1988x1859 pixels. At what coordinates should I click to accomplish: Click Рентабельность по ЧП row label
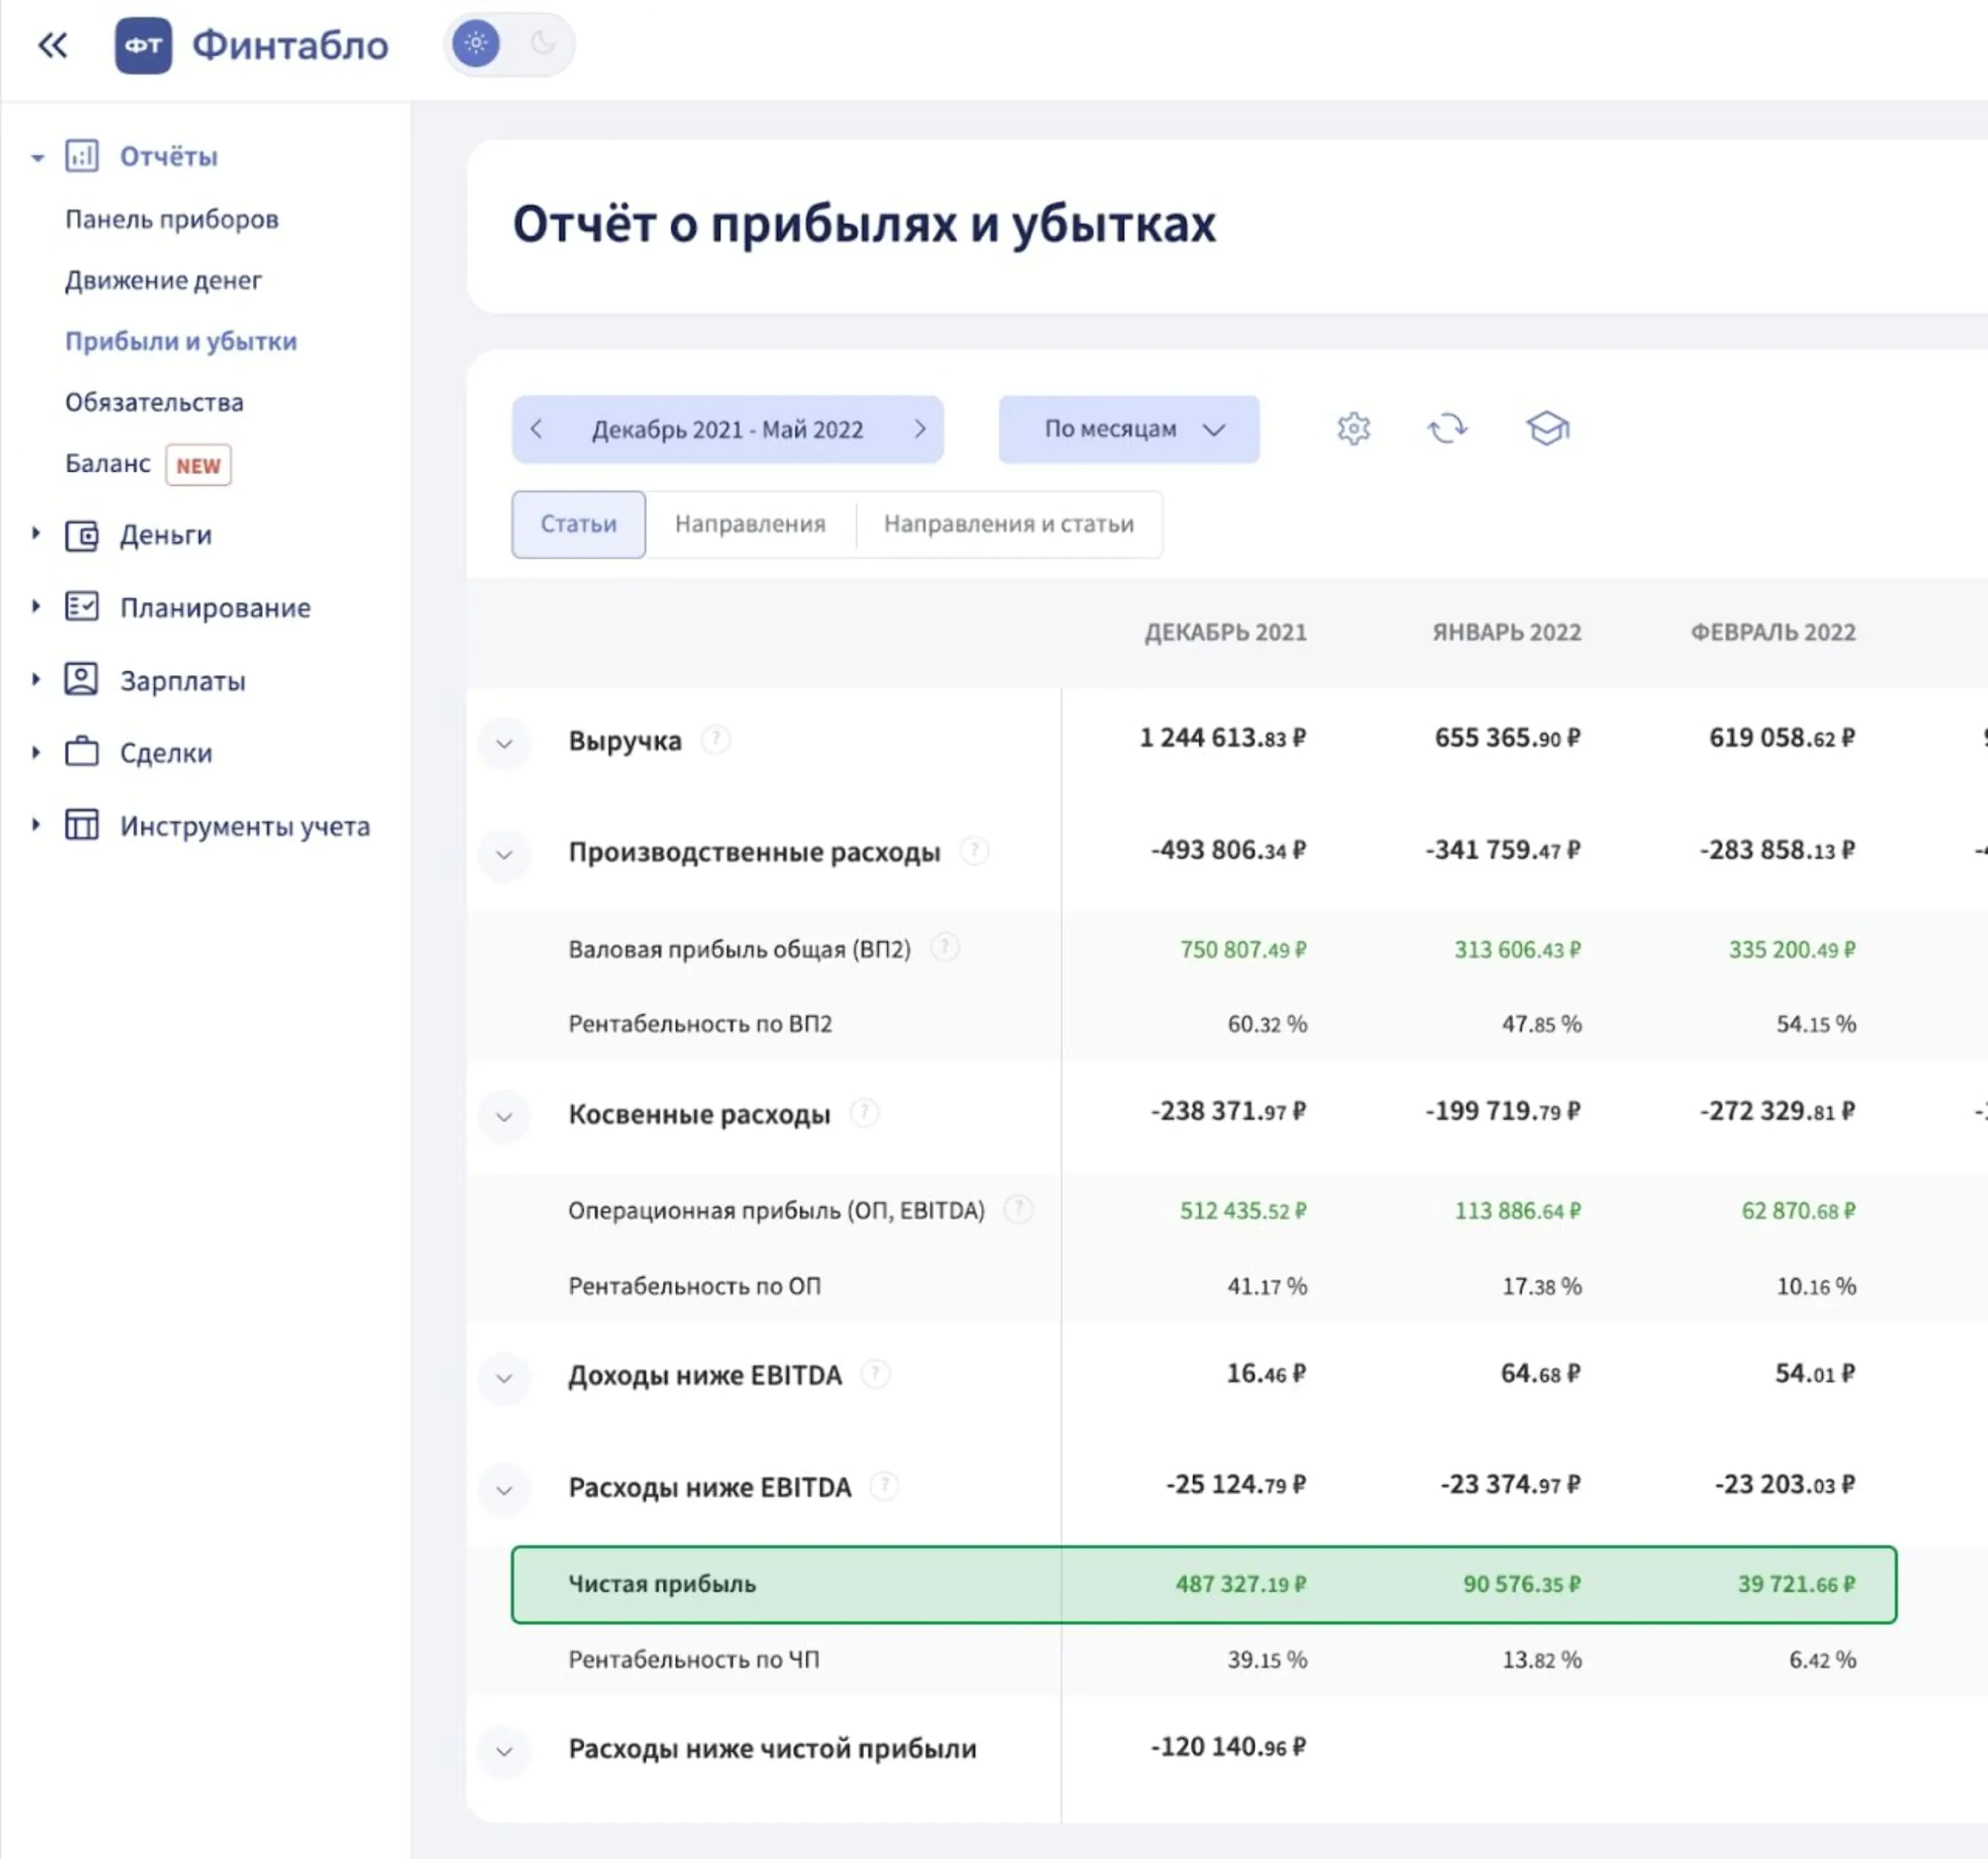pyautogui.click(x=694, y=1659)
